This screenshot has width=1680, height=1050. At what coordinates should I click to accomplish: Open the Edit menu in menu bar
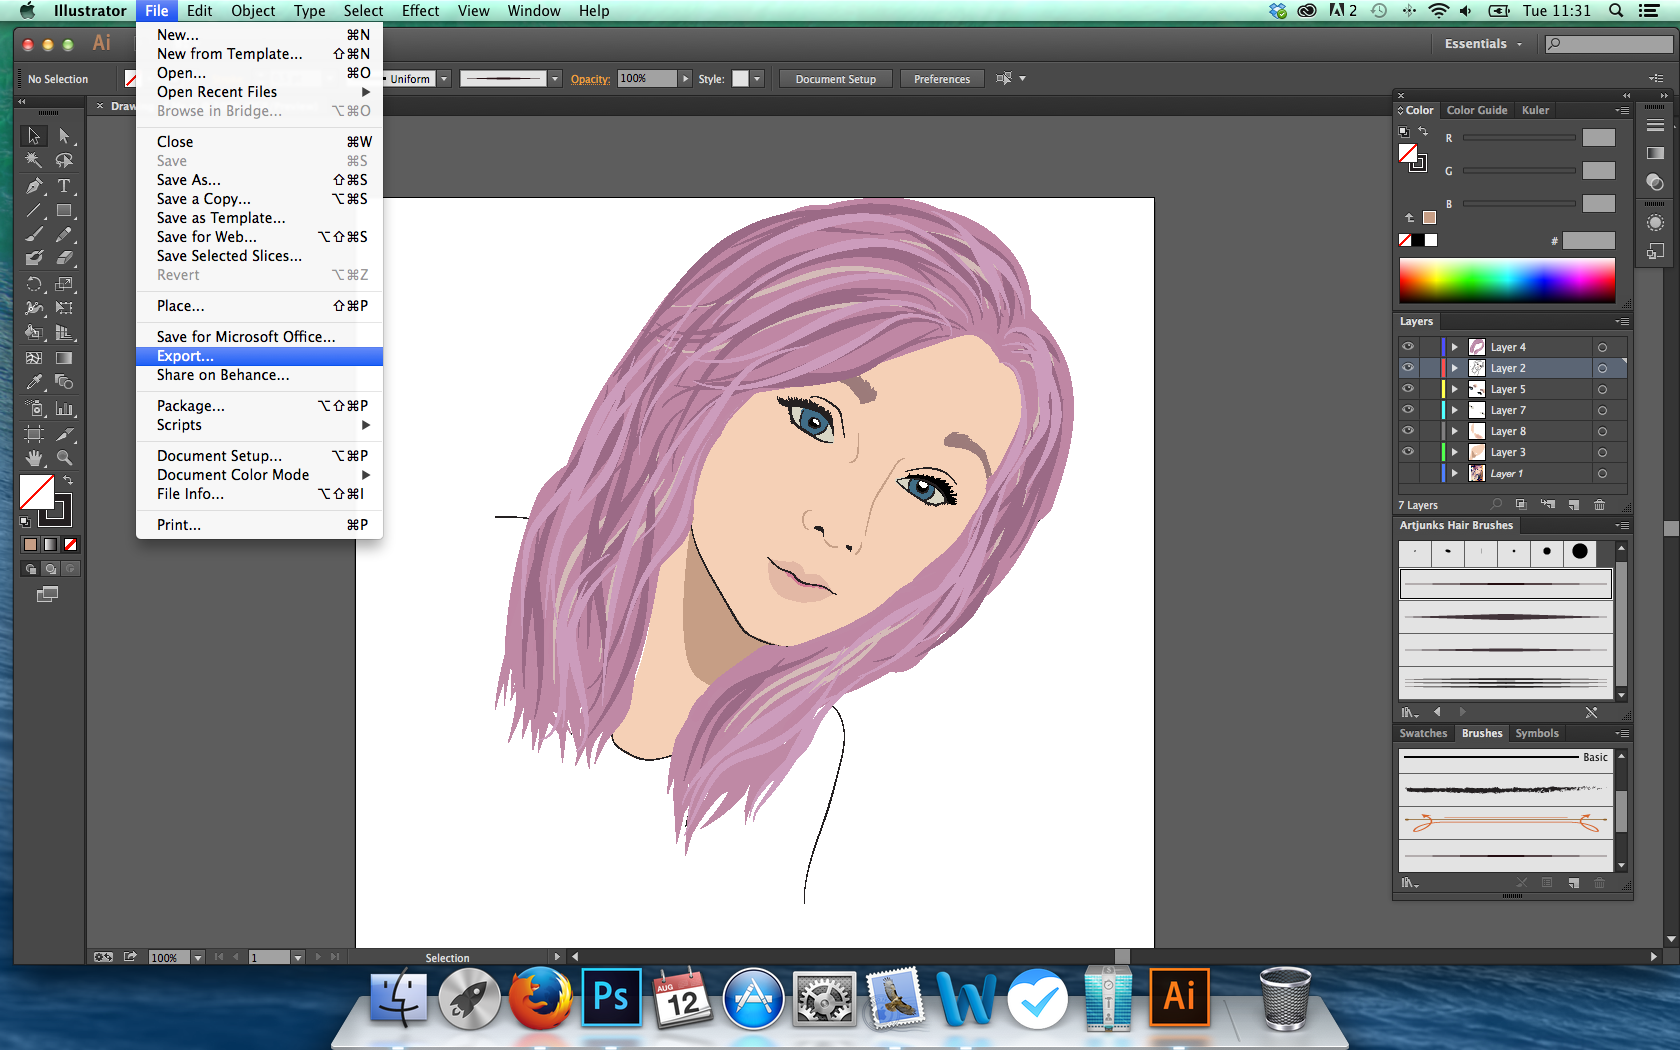[200, 11]
